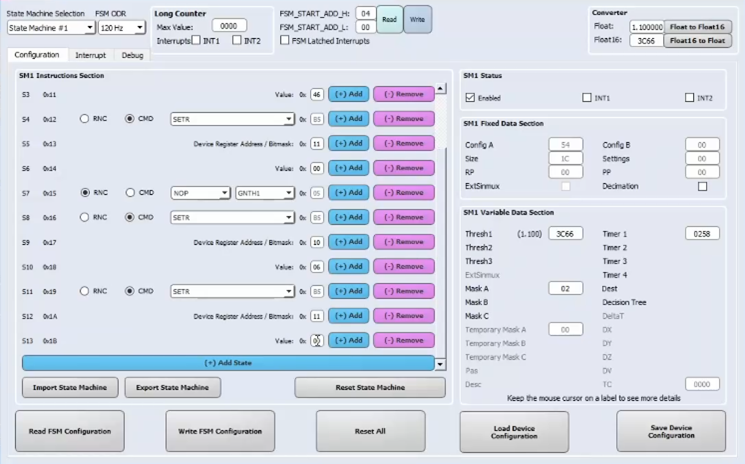745x464 pixels.
Task: Click the Mask A value field
Action: pyautogui.click(x=565, y=288)
